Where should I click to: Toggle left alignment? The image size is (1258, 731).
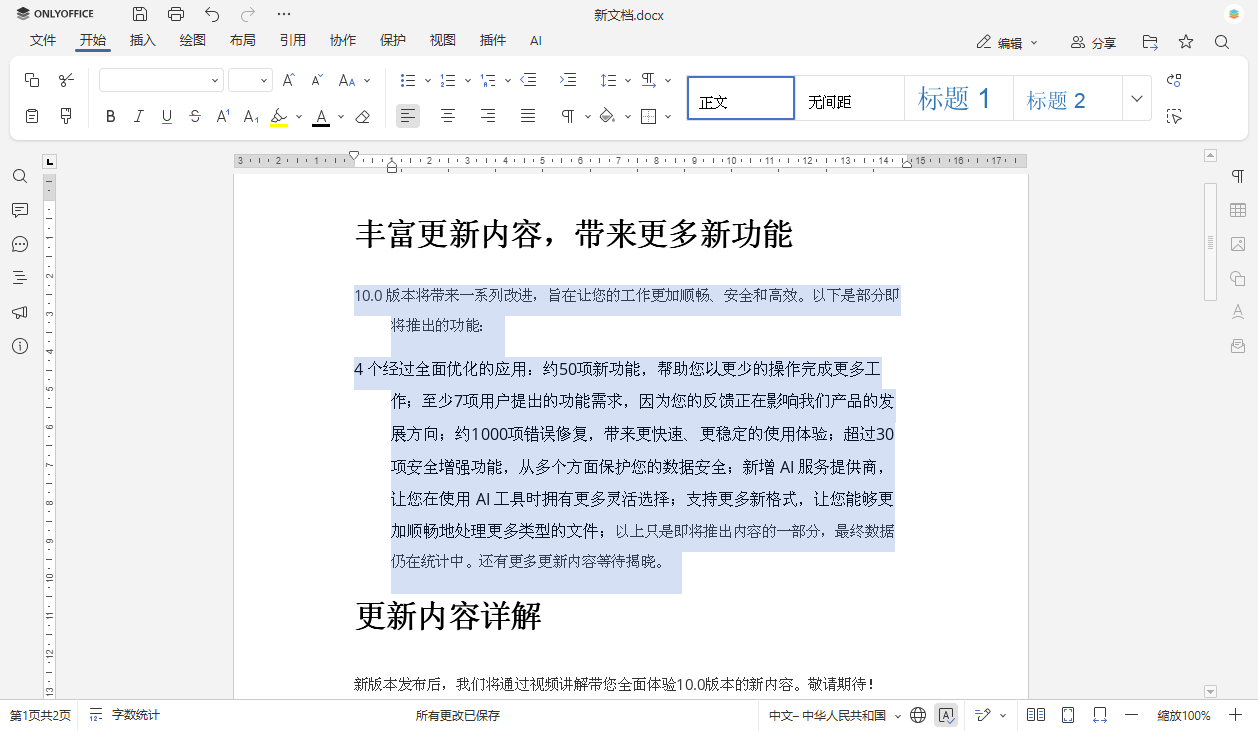[x=408, y=116]
